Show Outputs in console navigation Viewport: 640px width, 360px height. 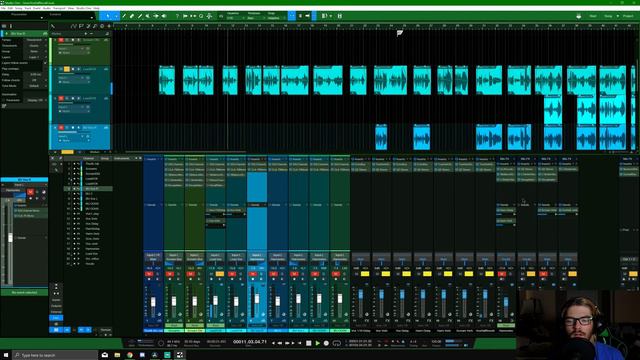point(56,306)
